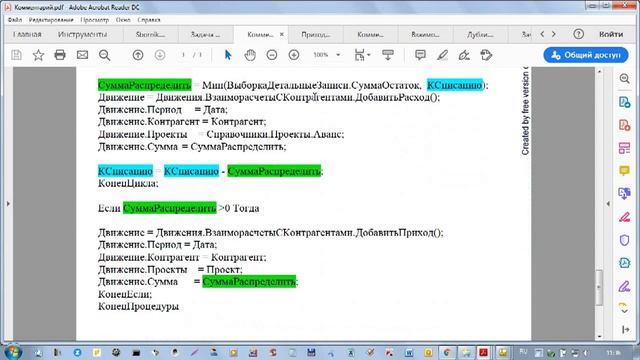Switch to the Sbornik document tab

pyautogui.click(x=150, y=35)
